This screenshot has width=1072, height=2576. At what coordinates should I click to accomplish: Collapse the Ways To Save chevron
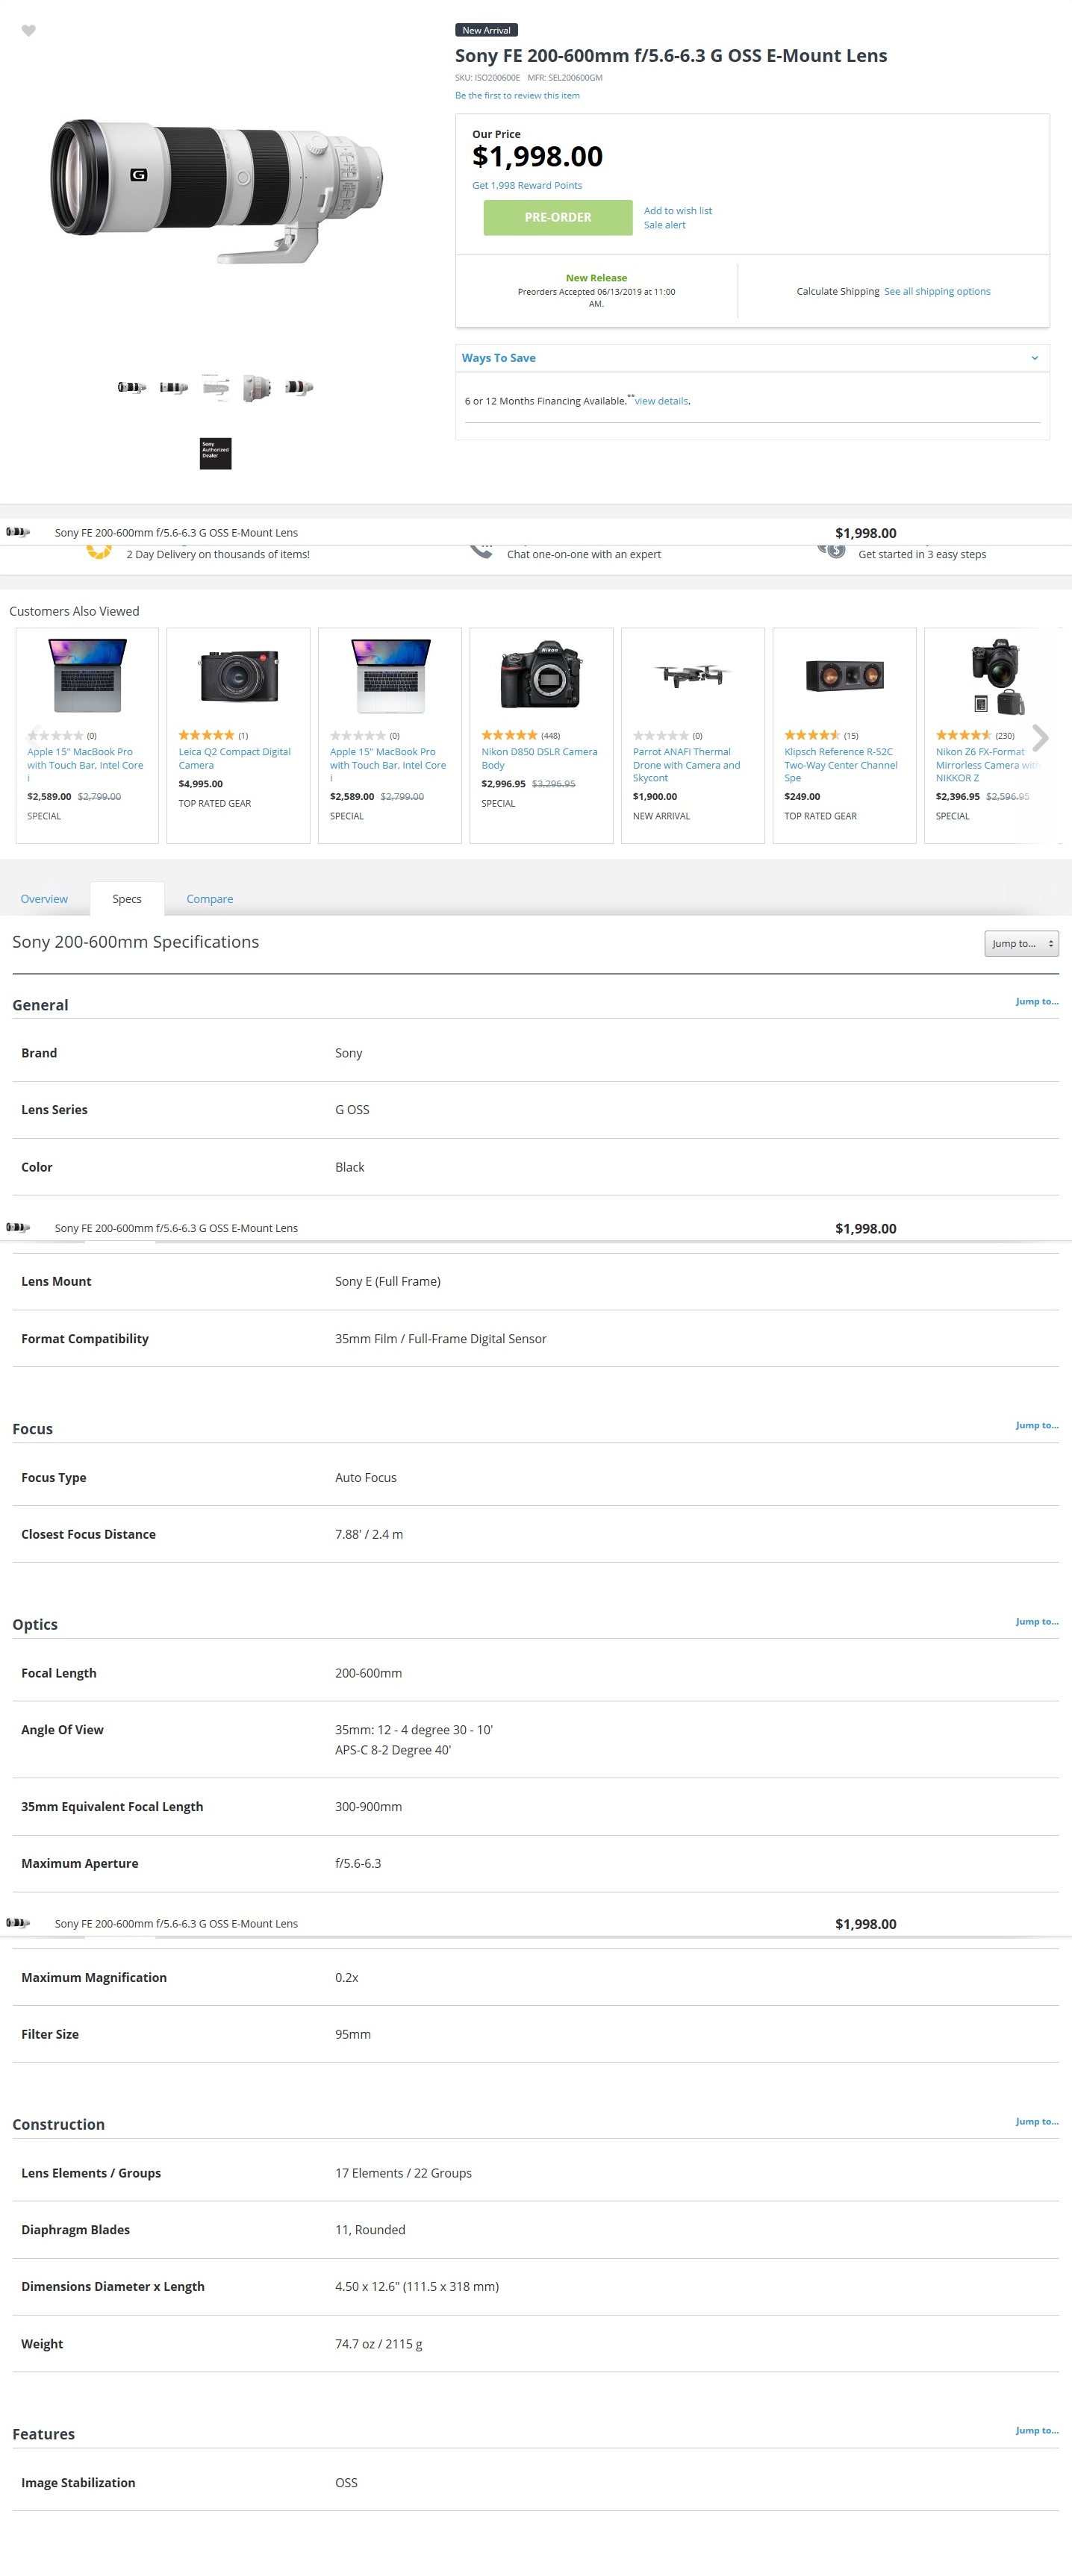click(1034, 358)
